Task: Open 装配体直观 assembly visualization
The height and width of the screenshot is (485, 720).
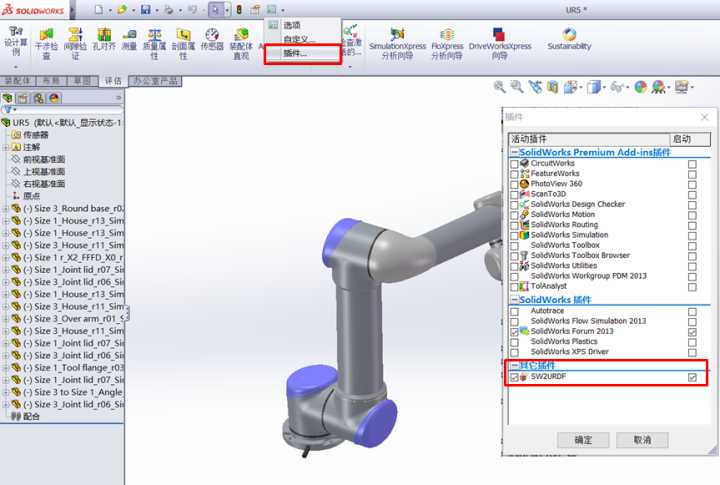Action: tap(241, 44)
